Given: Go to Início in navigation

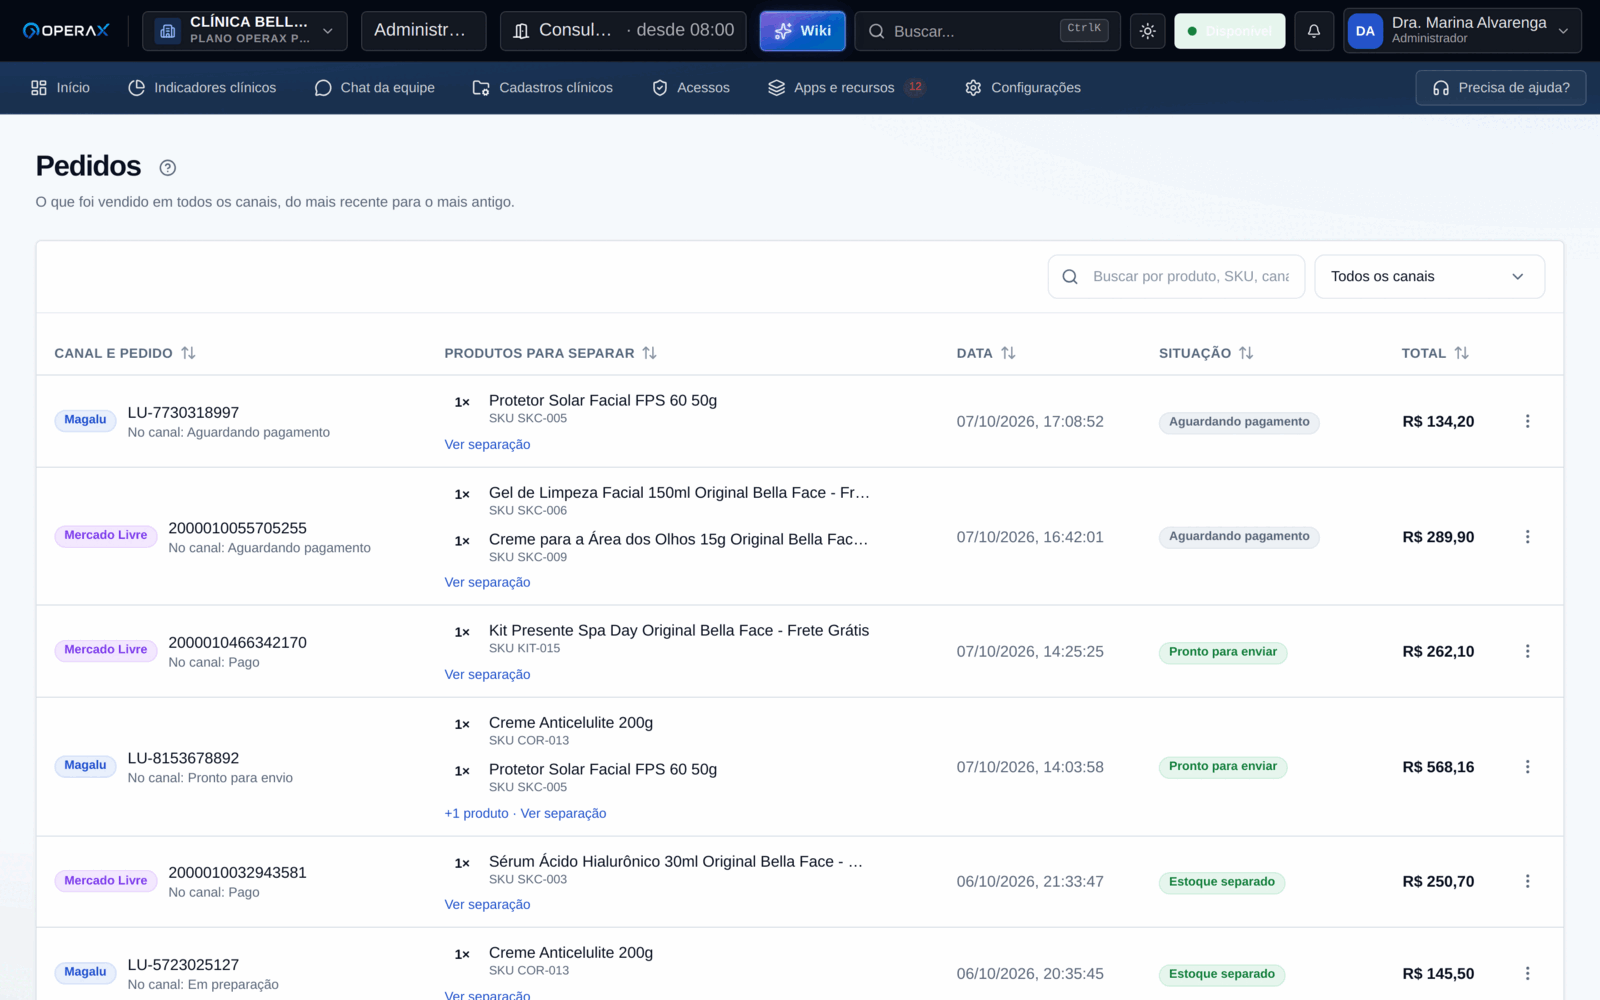Looking at the screenshot, I should click(60, 88).
